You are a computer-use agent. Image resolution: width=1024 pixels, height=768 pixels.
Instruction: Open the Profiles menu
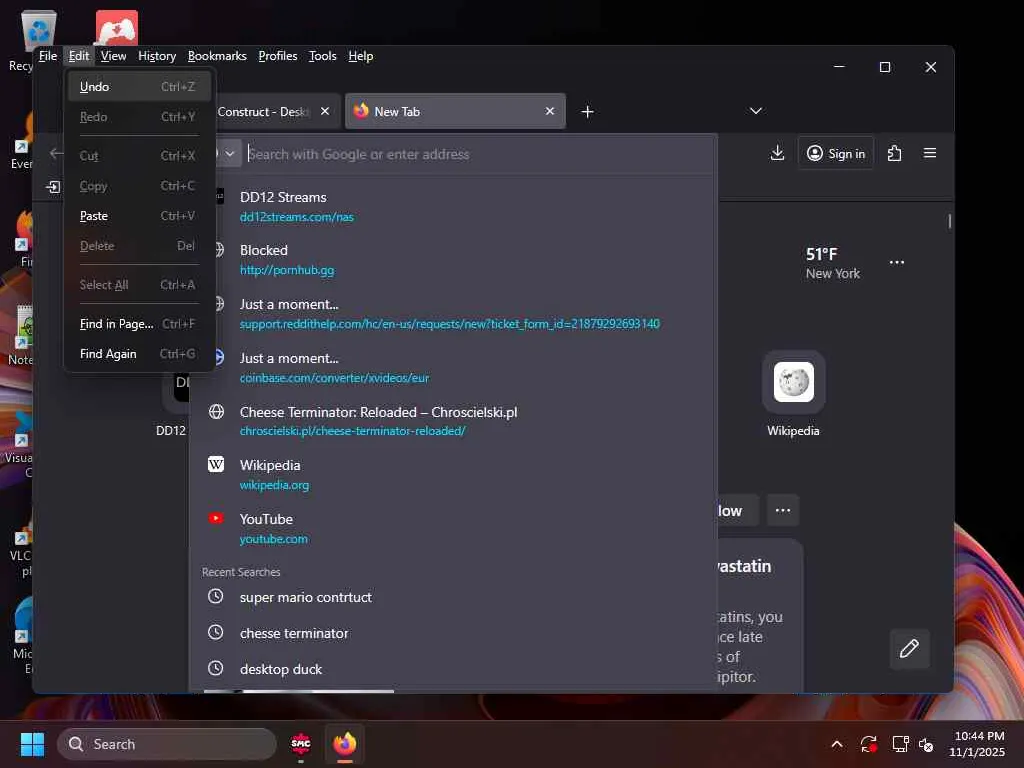tap(278, 56)
